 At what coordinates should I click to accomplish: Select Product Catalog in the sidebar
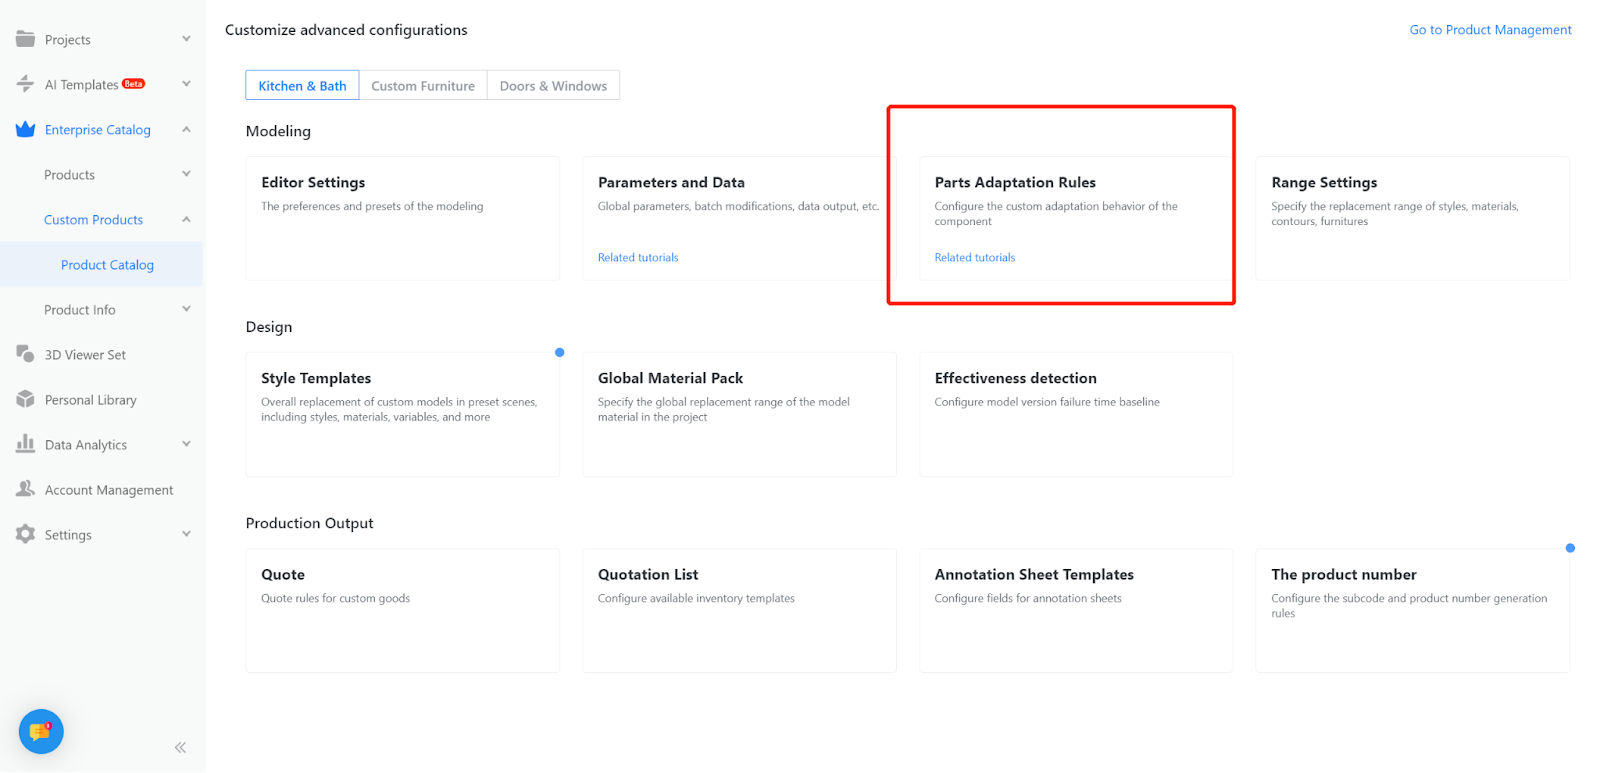point(107,265)
